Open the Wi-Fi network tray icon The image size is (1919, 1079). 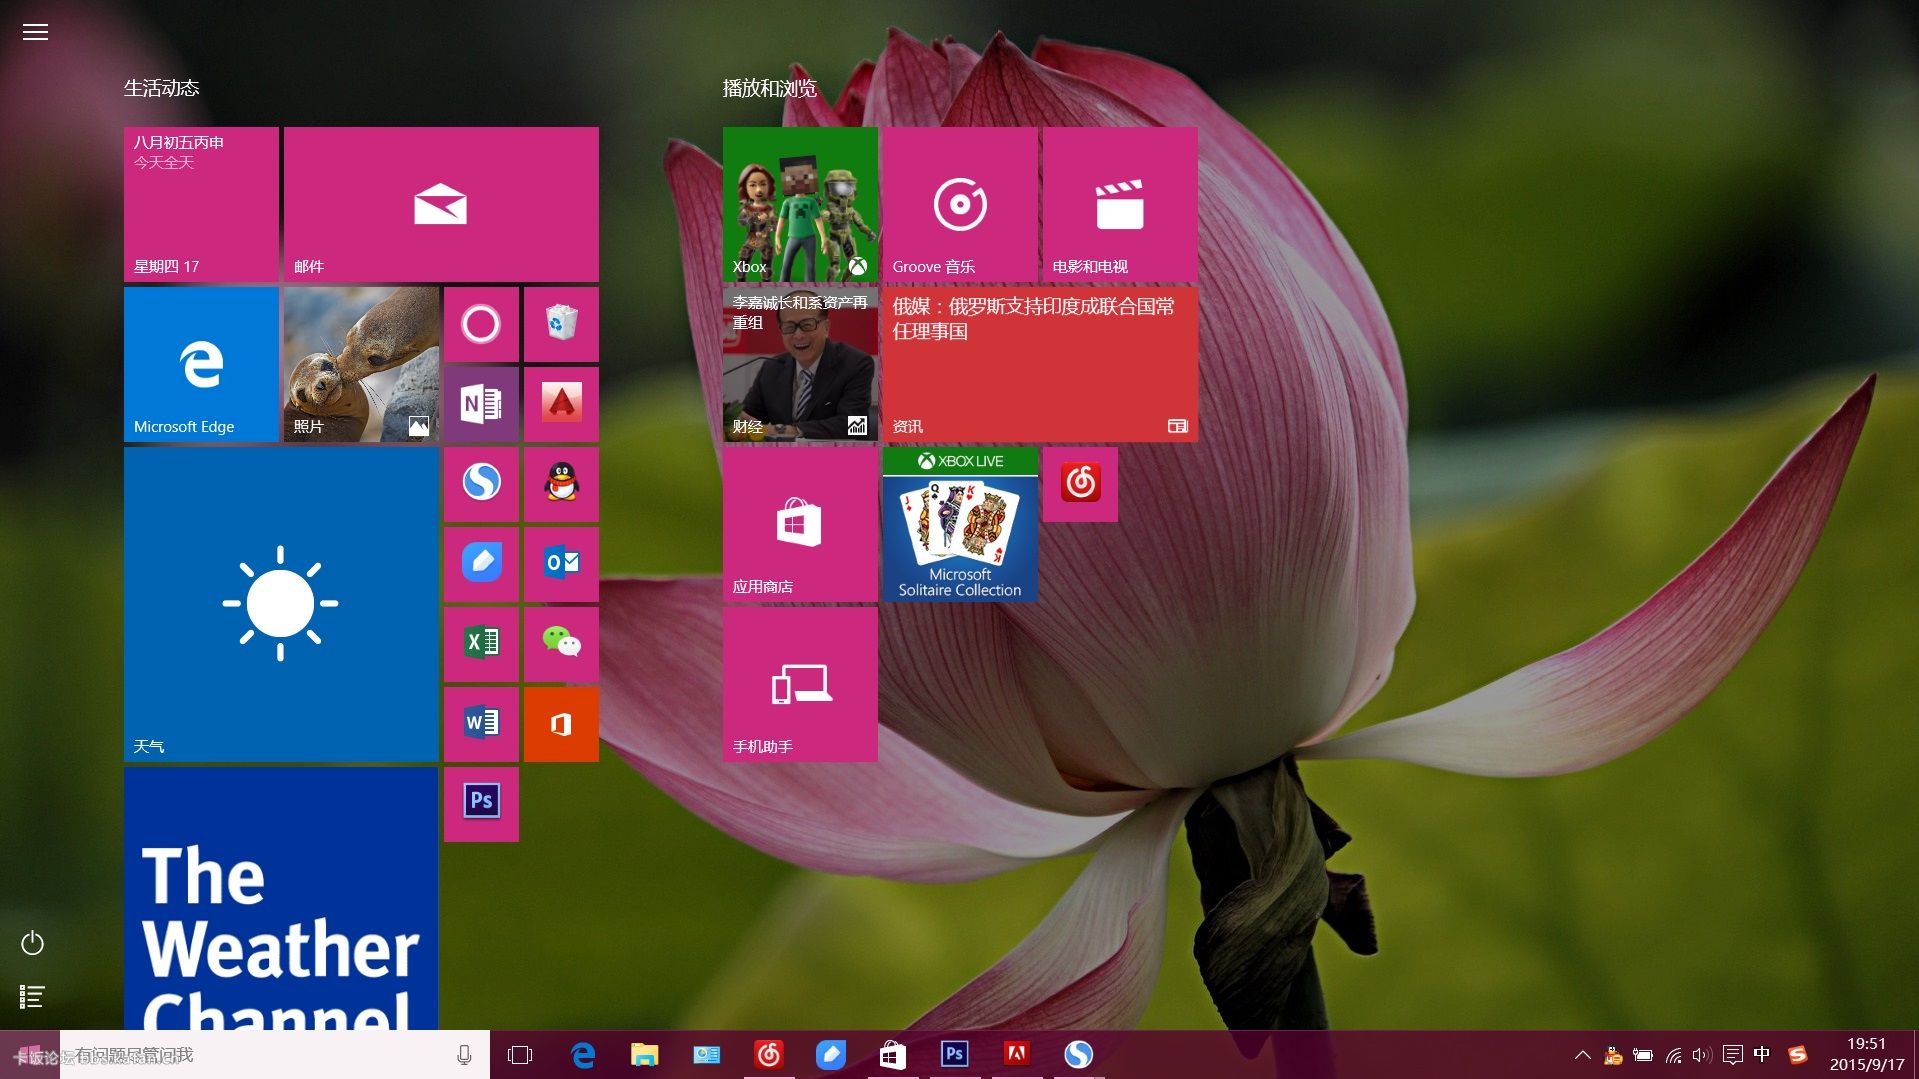click(1673, 1055)
